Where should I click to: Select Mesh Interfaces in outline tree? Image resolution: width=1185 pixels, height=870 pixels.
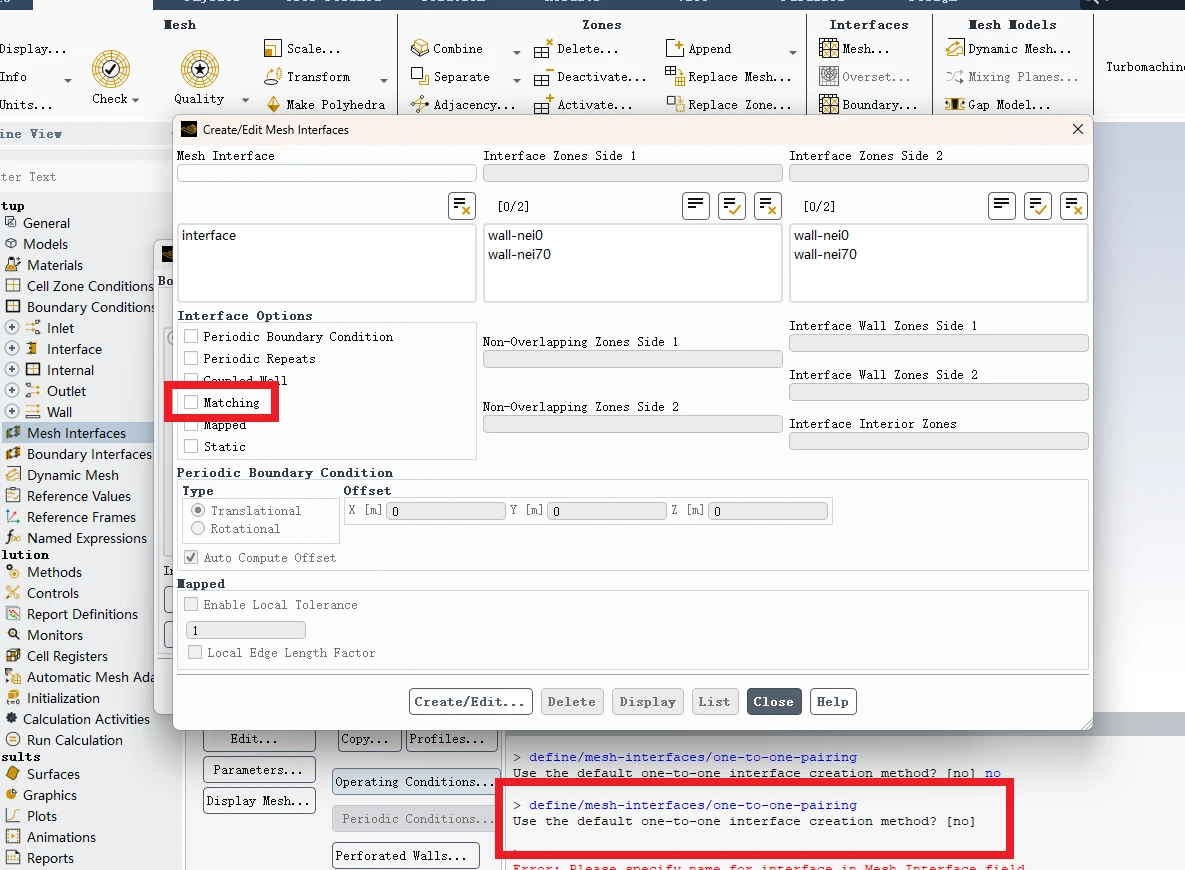coord(76,433)
